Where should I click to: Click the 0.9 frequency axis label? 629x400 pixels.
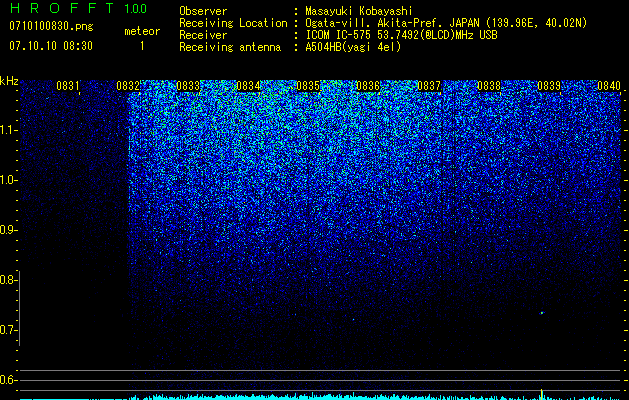8,230
